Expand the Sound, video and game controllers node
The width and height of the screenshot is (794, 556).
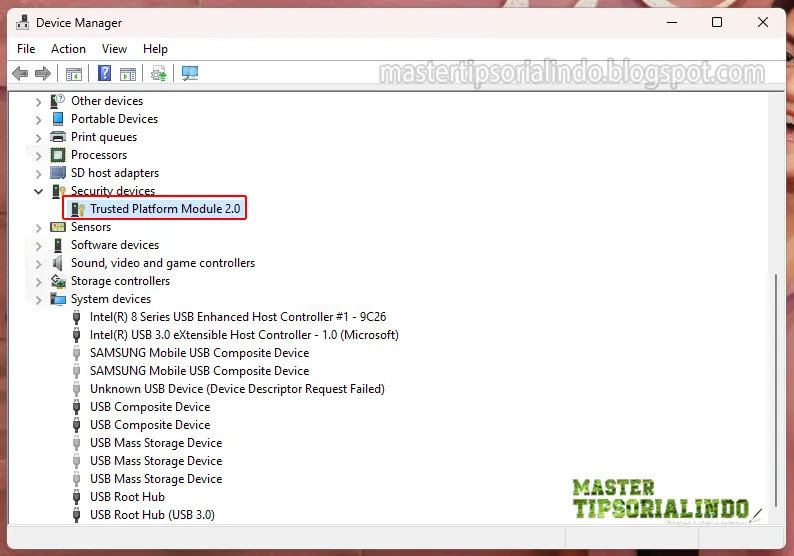tap(38, 264)
